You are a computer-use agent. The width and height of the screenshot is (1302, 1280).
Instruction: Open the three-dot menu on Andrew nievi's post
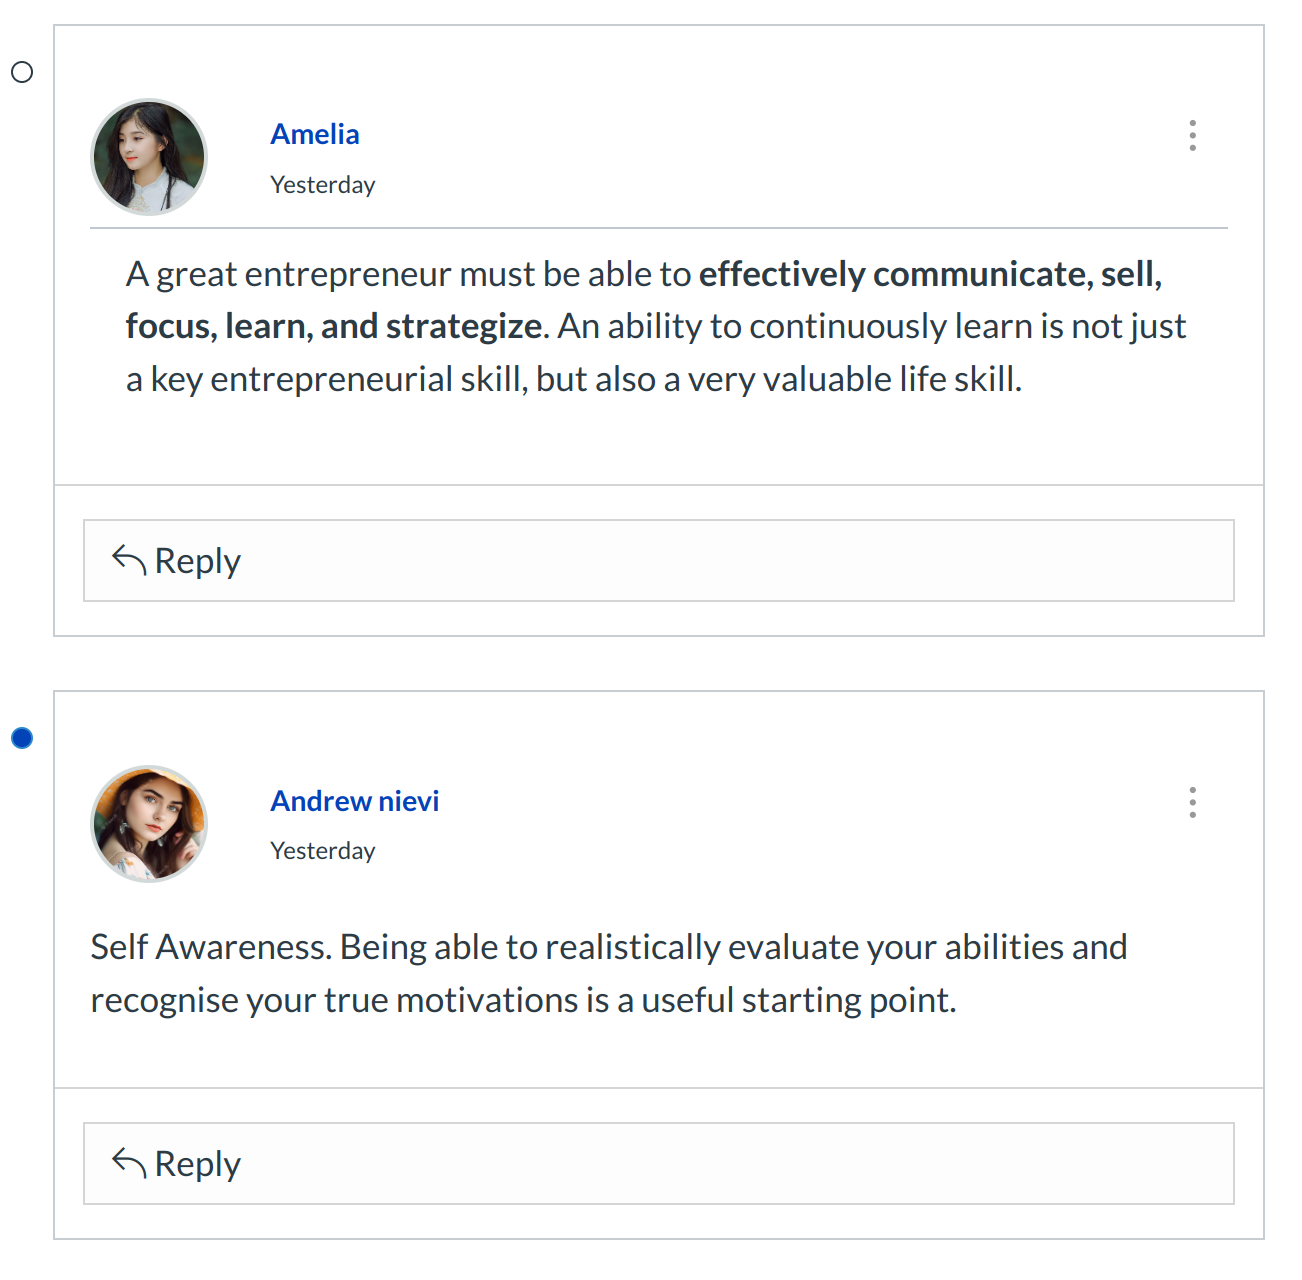pos(1192,802)
